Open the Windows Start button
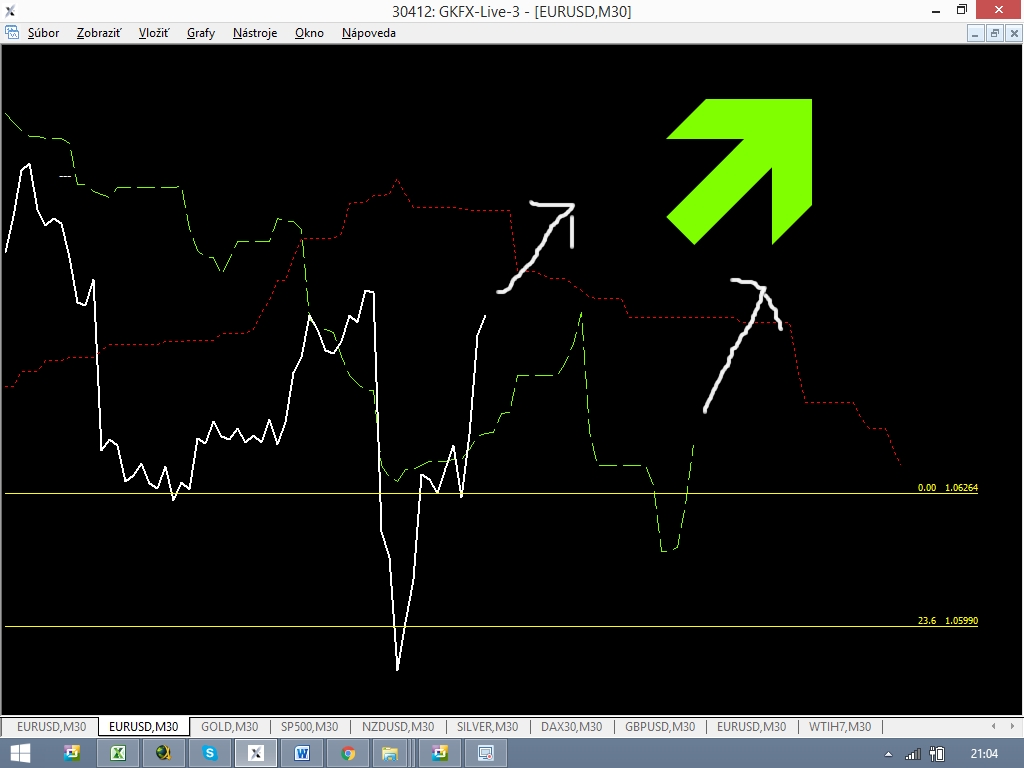 [x=20, y=753]
